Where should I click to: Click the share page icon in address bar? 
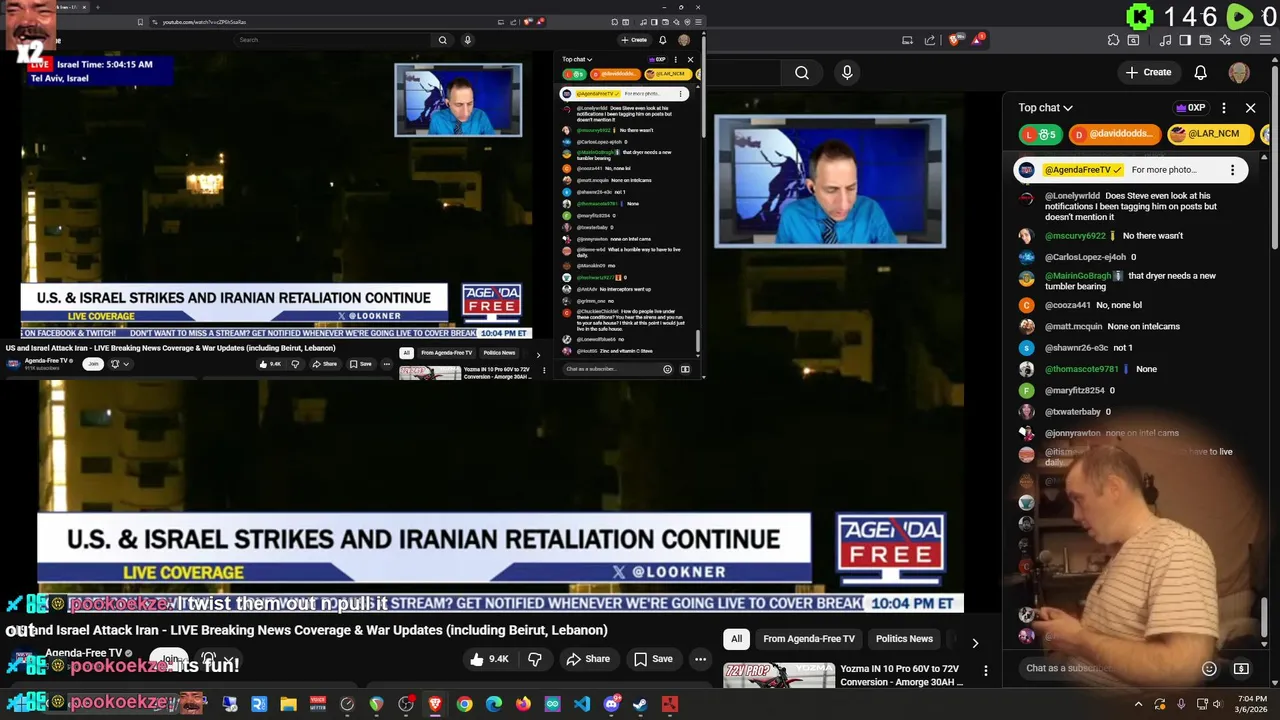[929, 40]
